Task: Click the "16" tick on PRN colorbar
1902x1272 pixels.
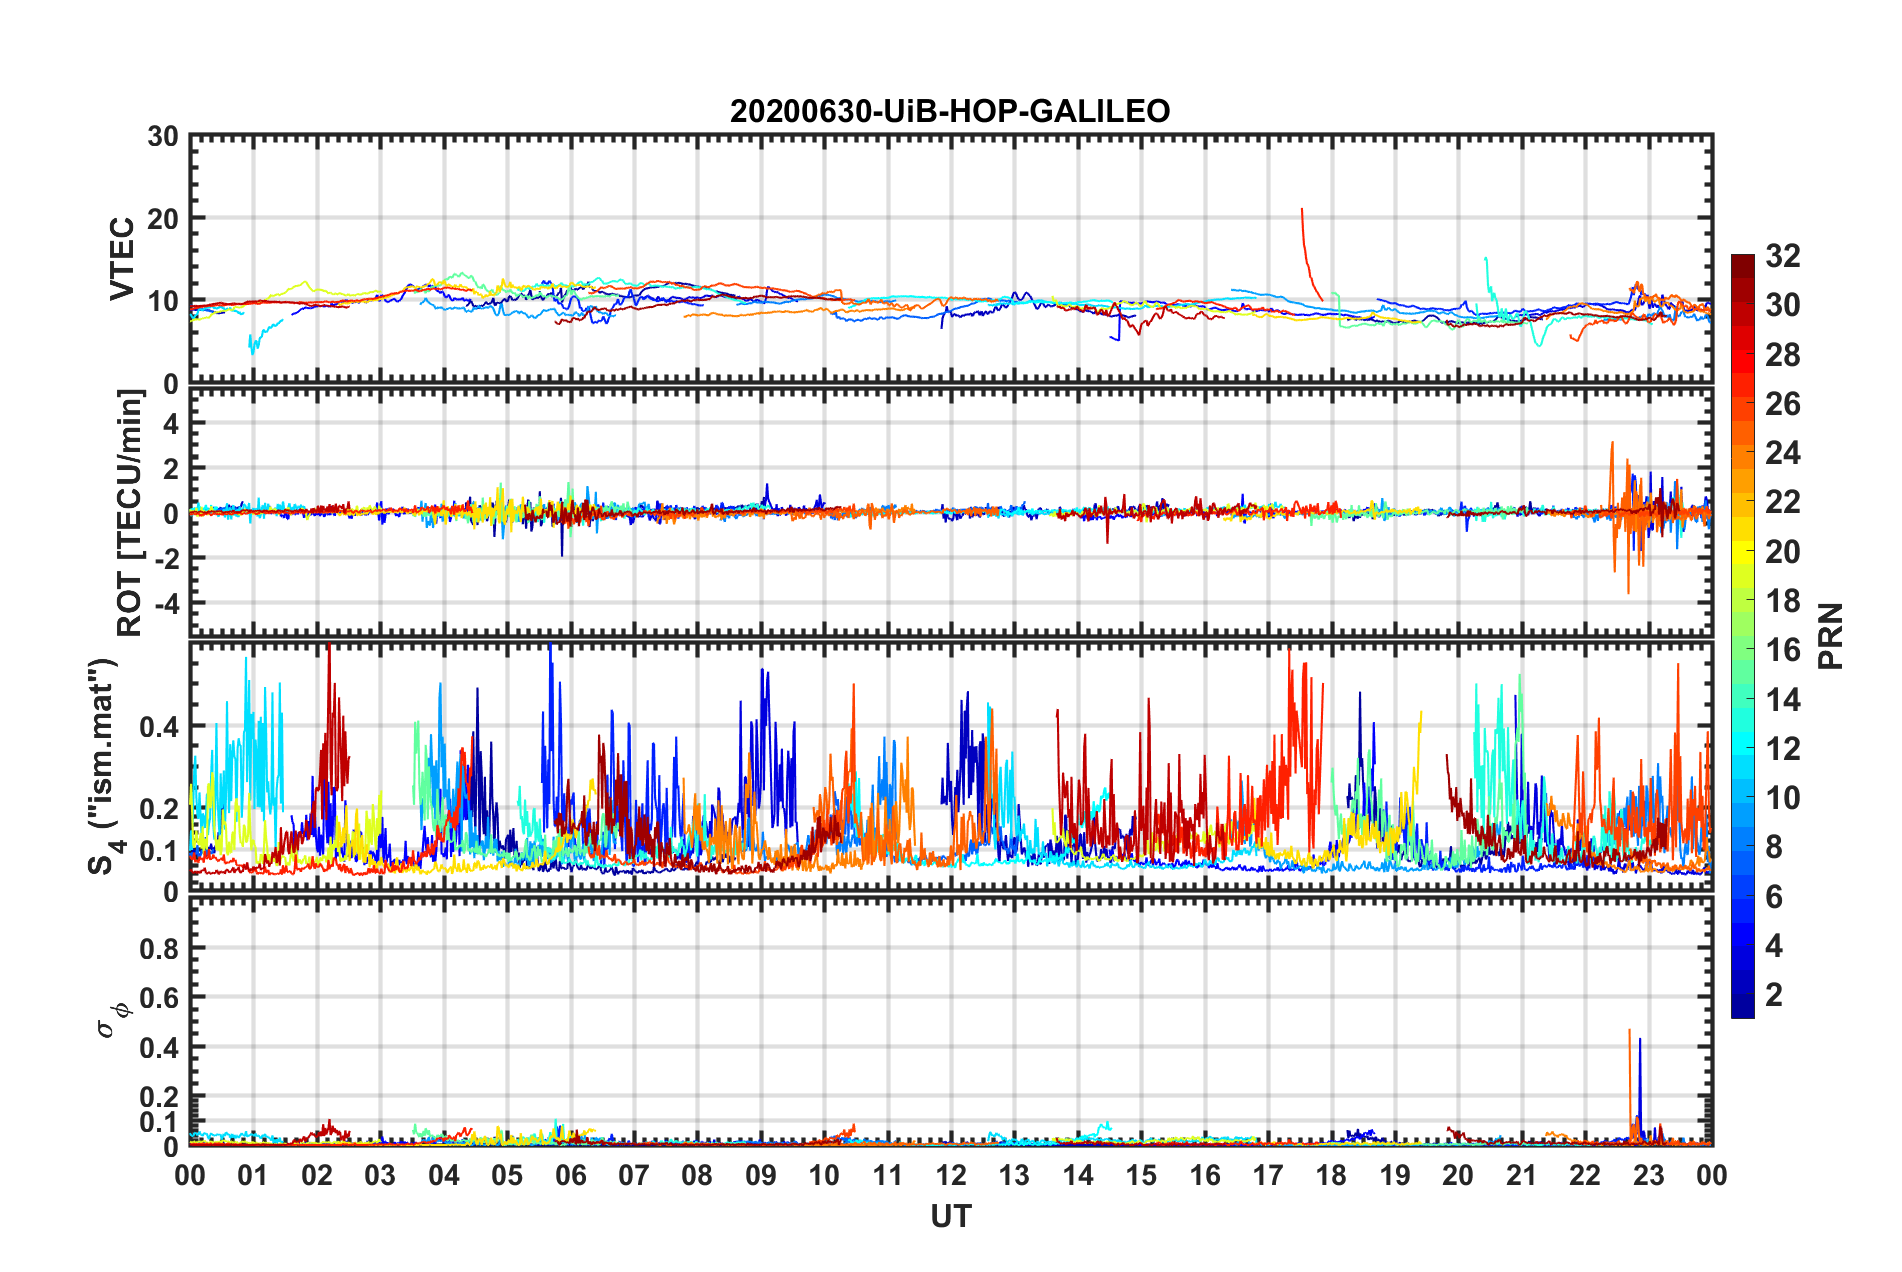Action: [x=1782, y=650]
